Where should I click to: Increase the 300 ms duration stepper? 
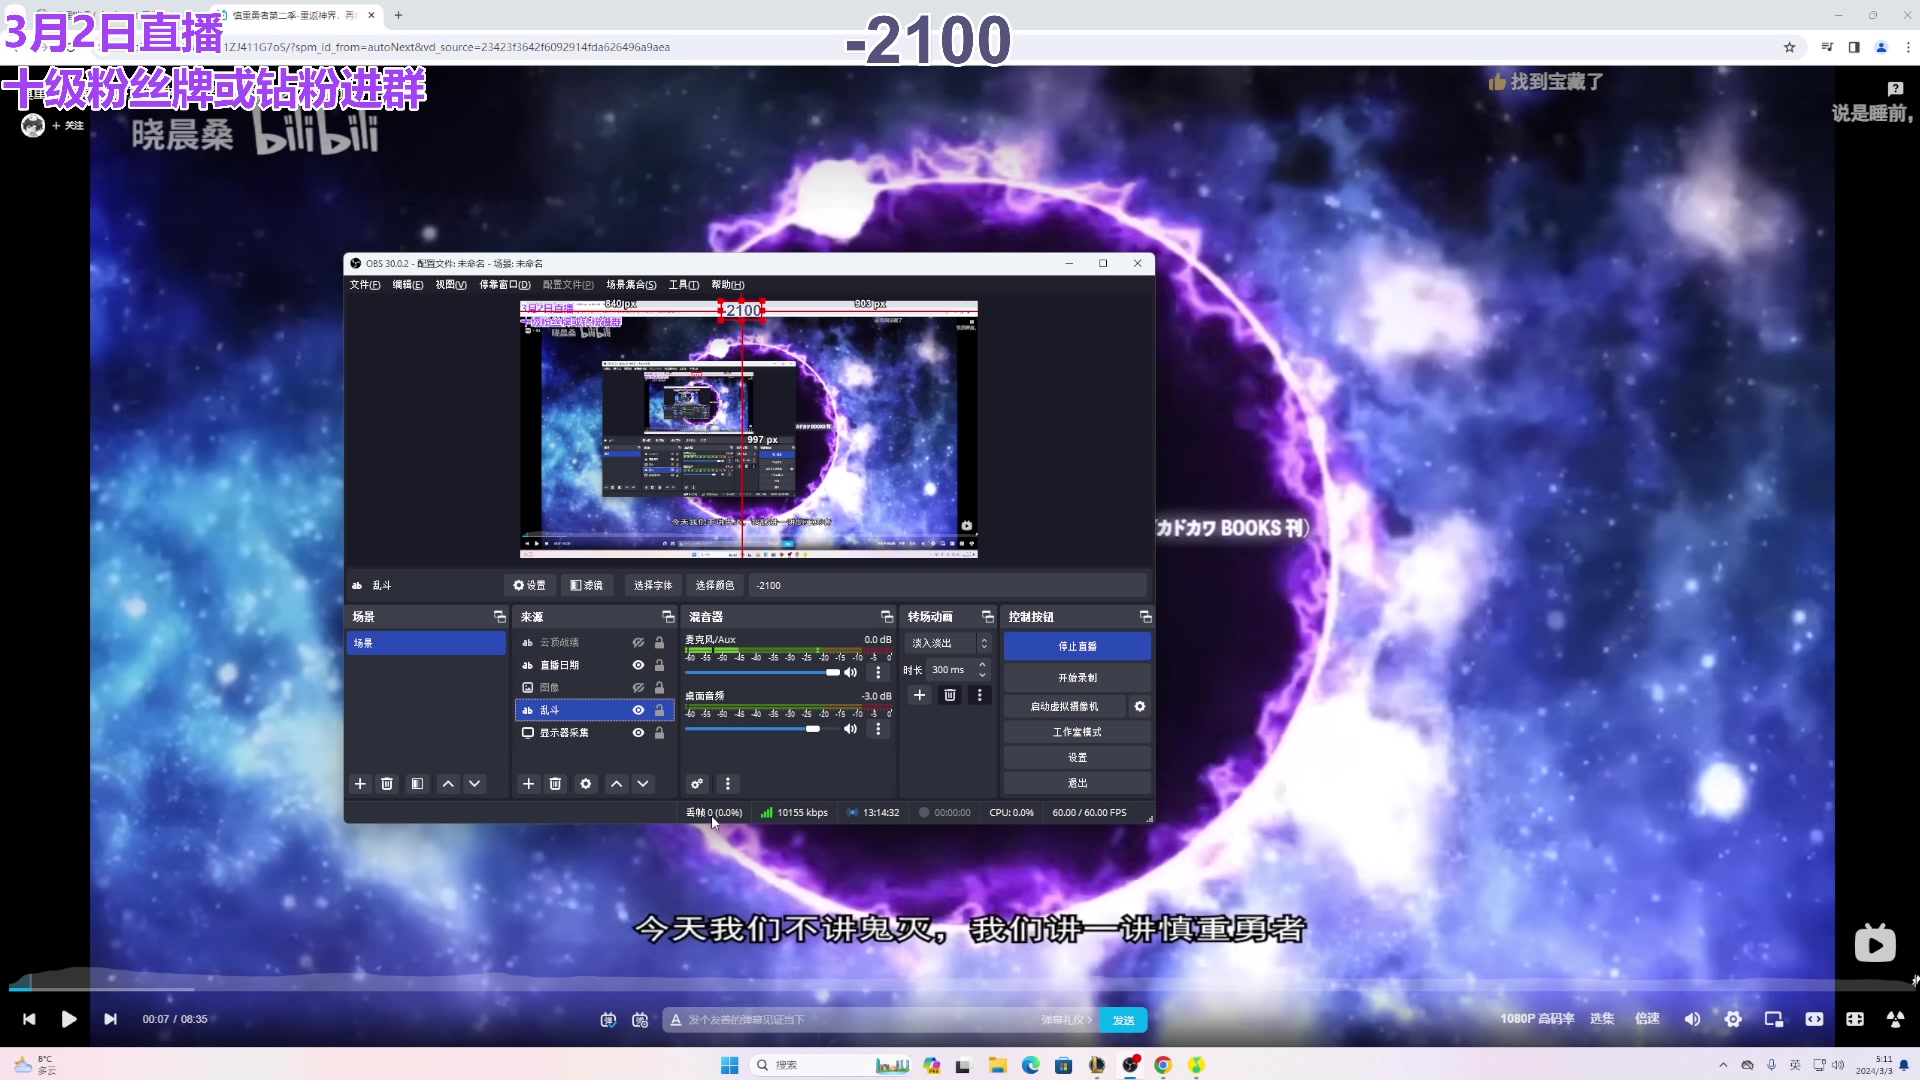point(982,665)
